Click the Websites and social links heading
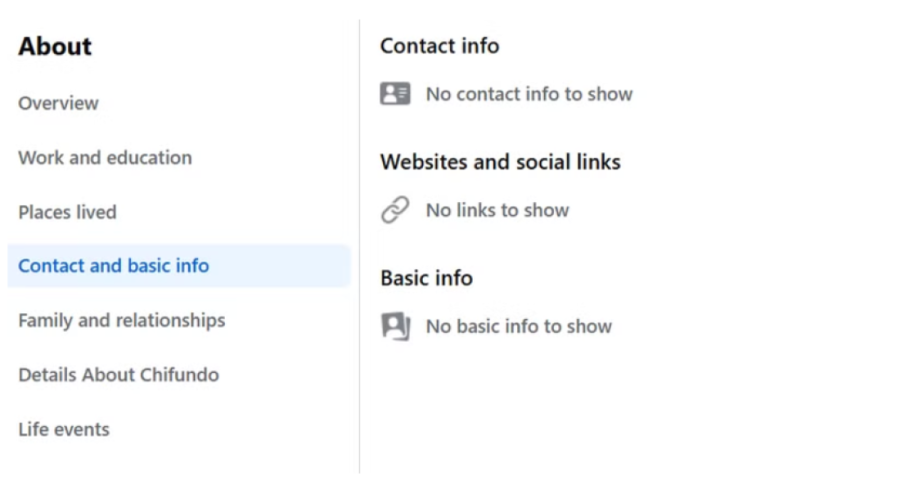Viewport: 900px width, 494px height. point(500,162)
